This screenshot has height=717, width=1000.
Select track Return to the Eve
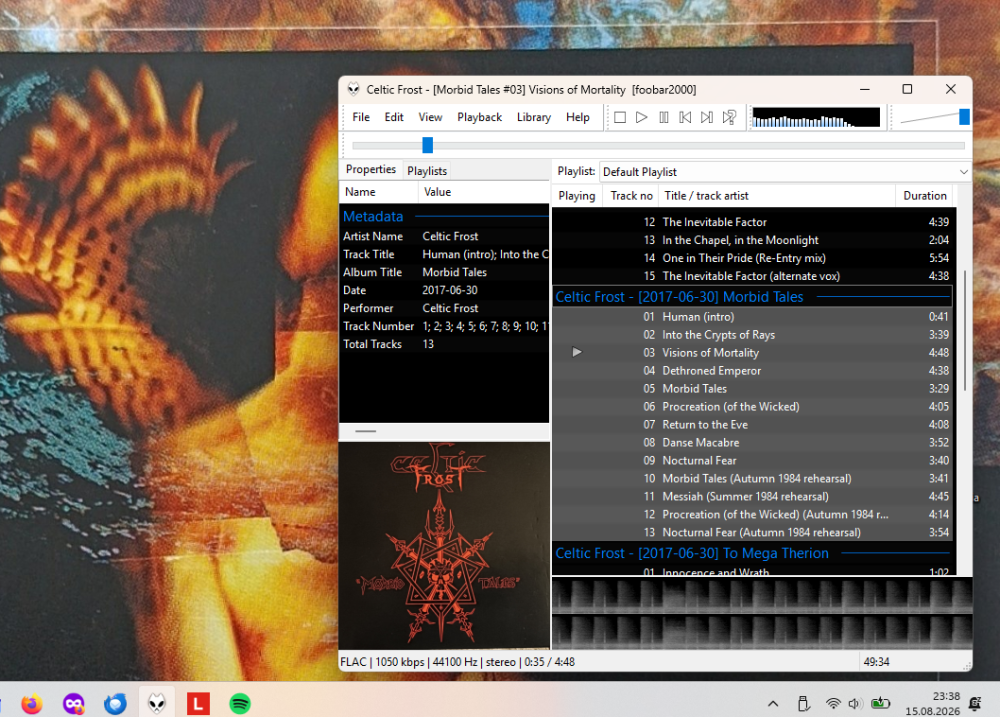pyautogui.click(x=753, y=424)
